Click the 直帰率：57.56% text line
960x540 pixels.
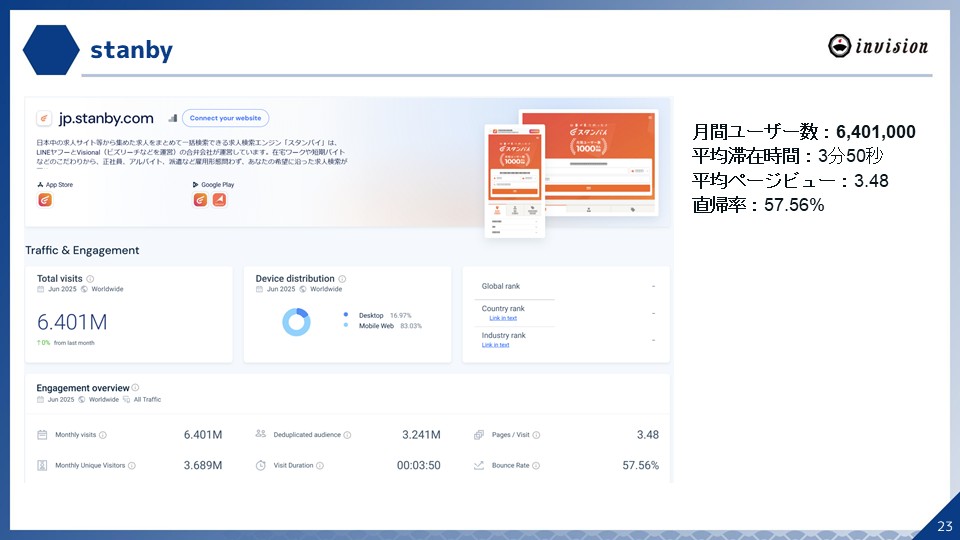(758, 204)
